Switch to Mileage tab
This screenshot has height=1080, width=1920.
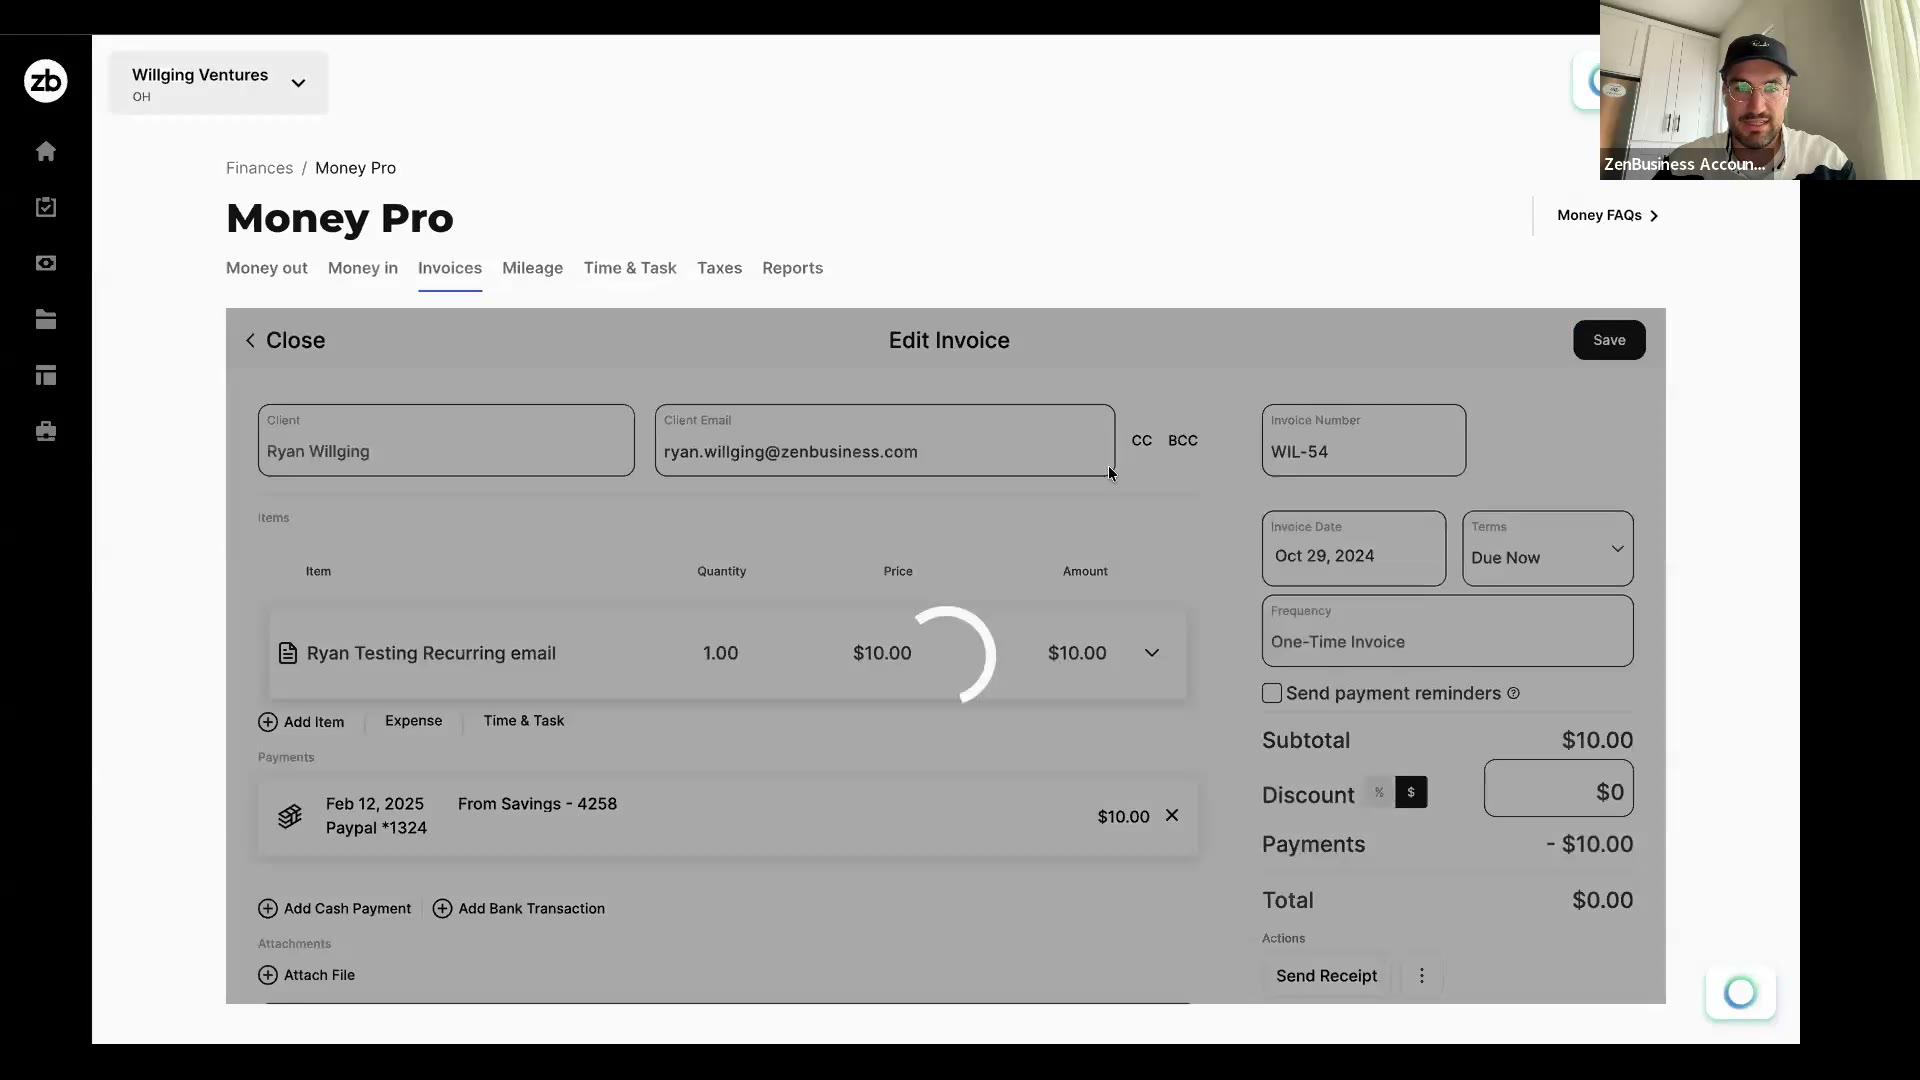pyautogui.click(x=533, y=268)
